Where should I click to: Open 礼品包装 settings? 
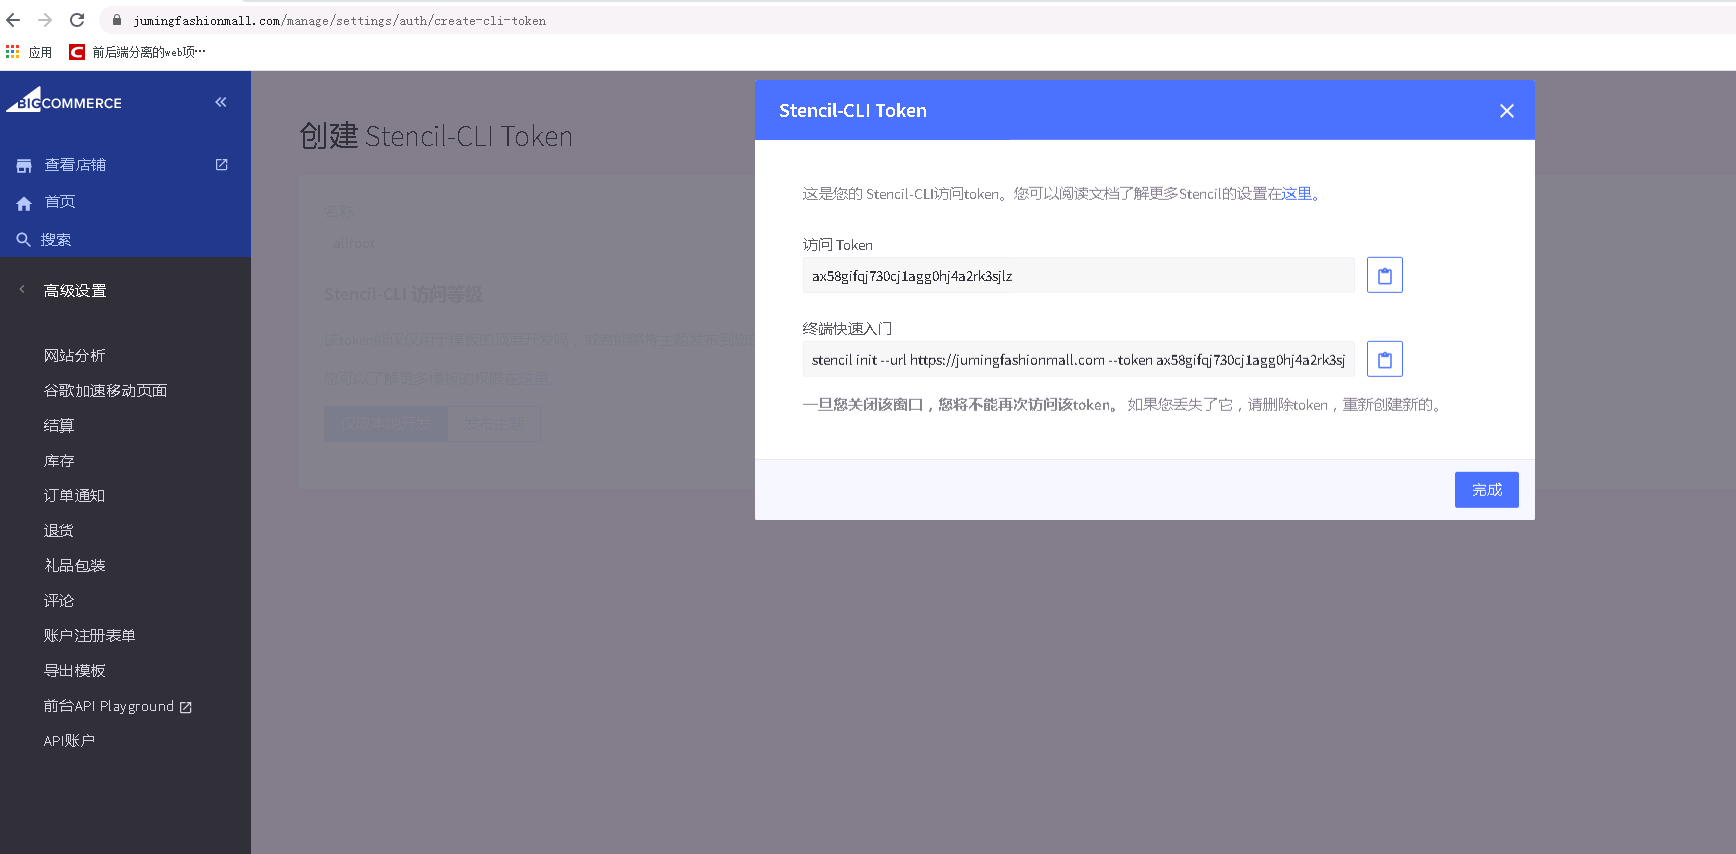coord(74,566)
